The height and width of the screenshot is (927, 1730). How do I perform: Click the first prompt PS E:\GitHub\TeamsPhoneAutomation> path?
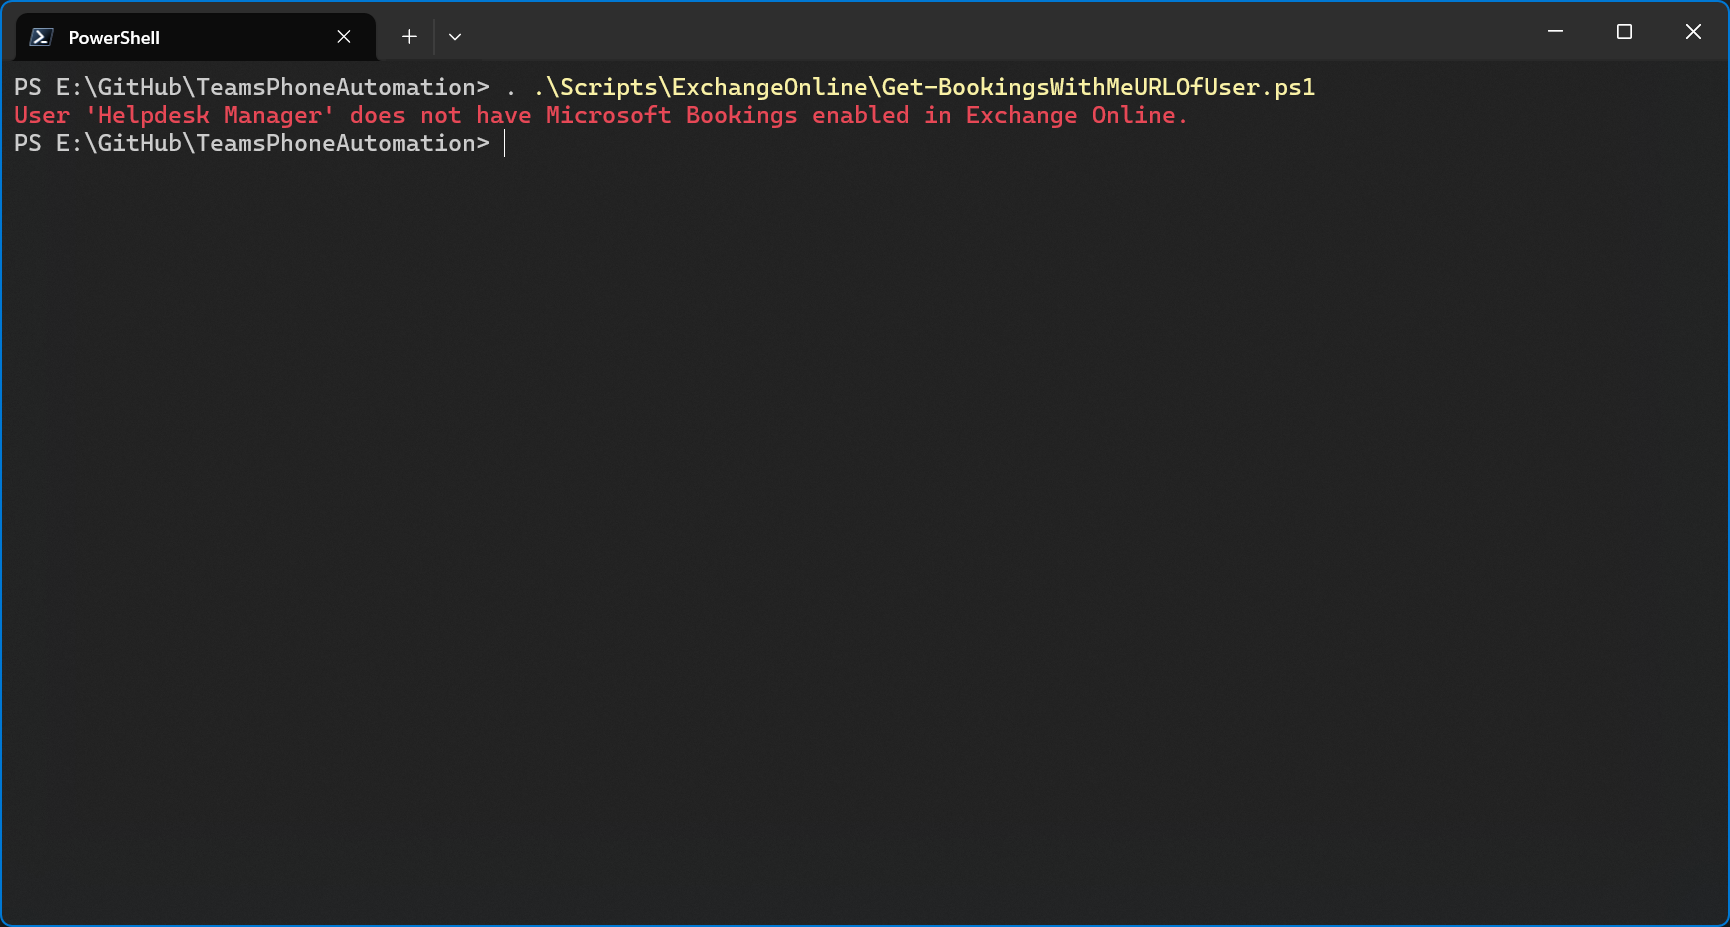(x=252, y=87)
